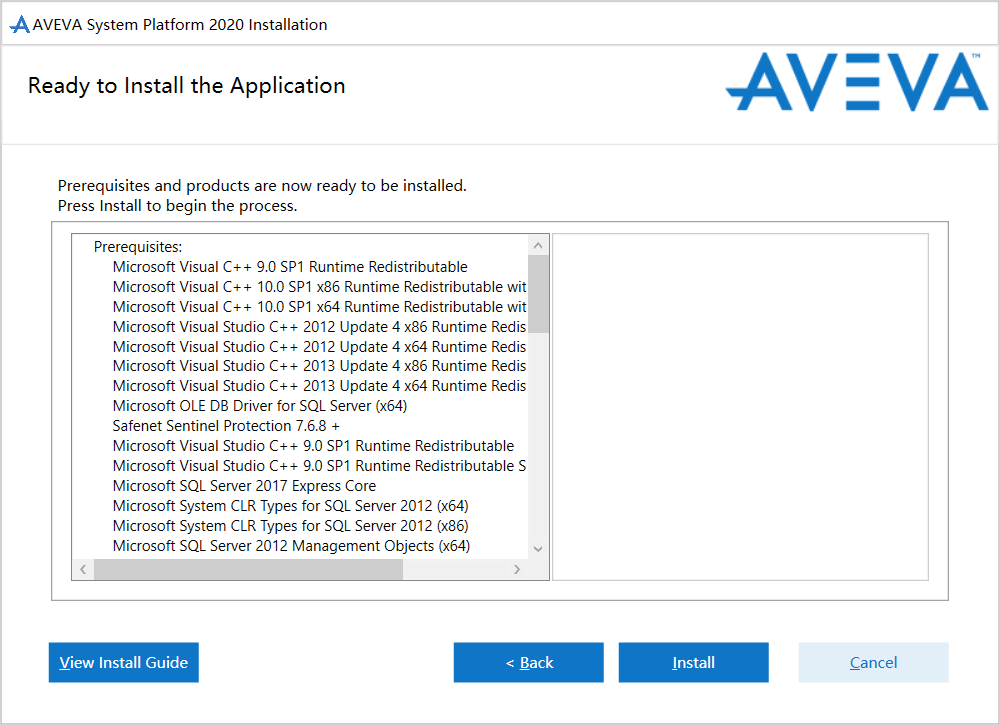Cancel the installation
The height and width of the screenshot is (725, 1000).
click(873, 662)
